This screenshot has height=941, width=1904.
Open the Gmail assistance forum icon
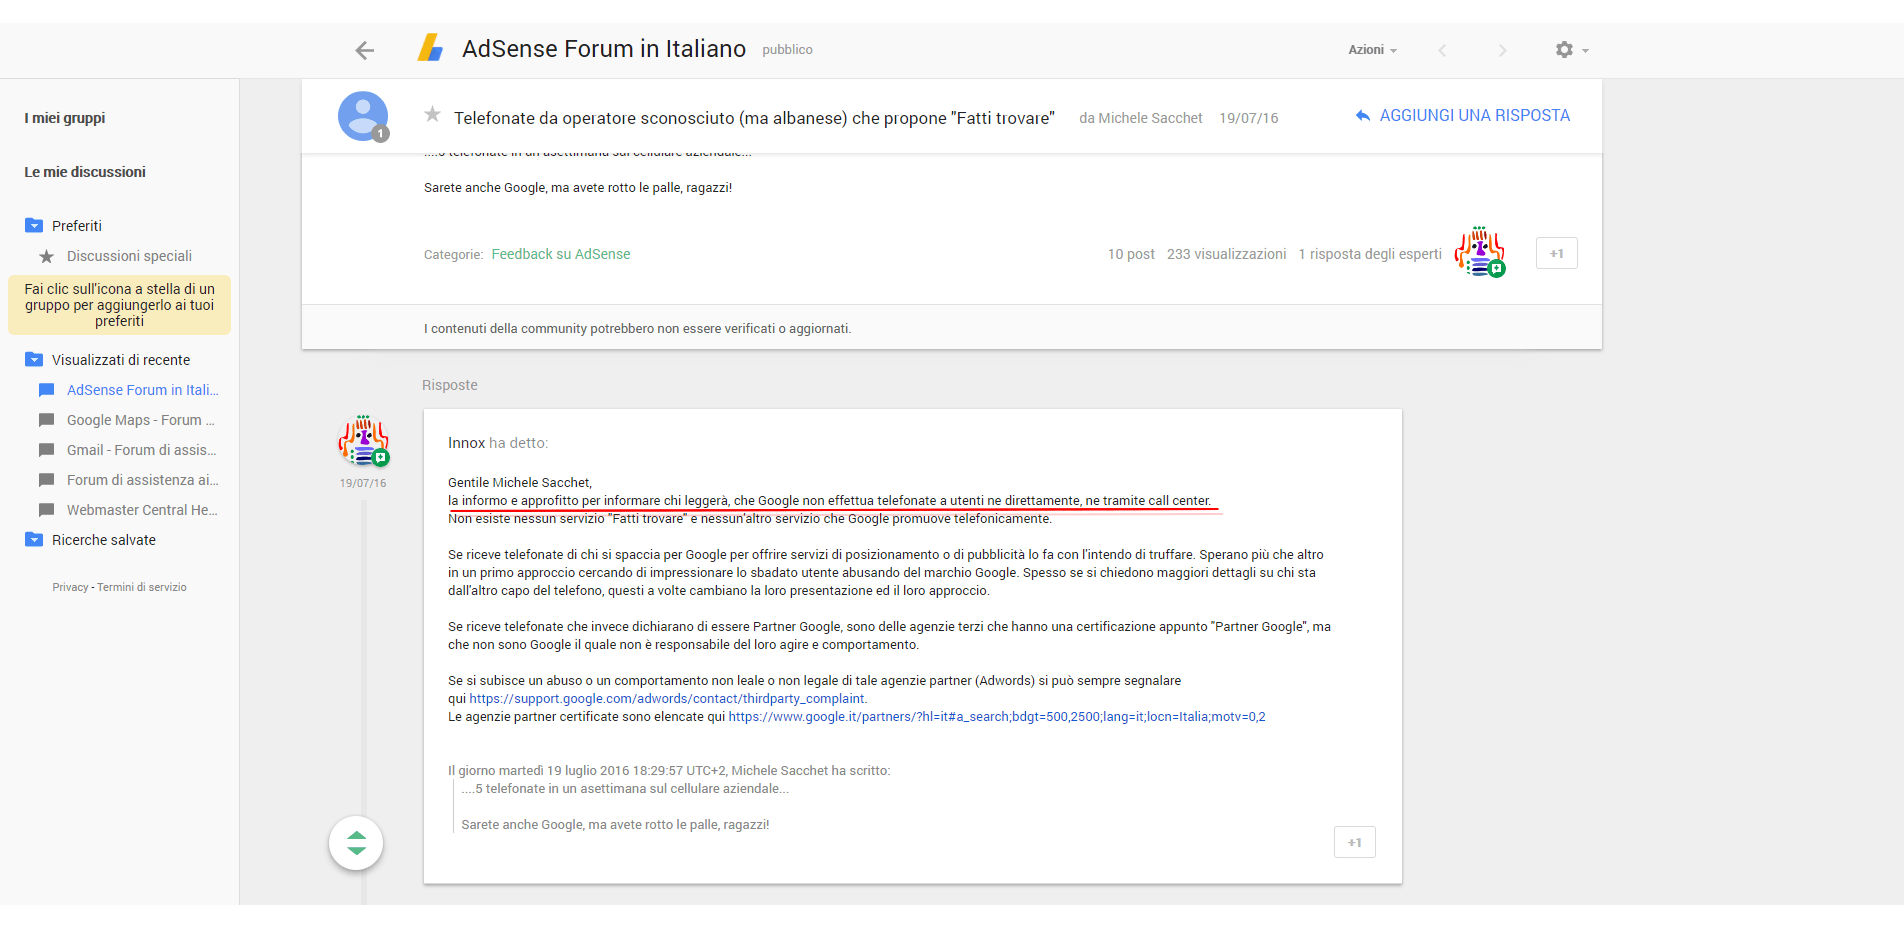[46, 450]
